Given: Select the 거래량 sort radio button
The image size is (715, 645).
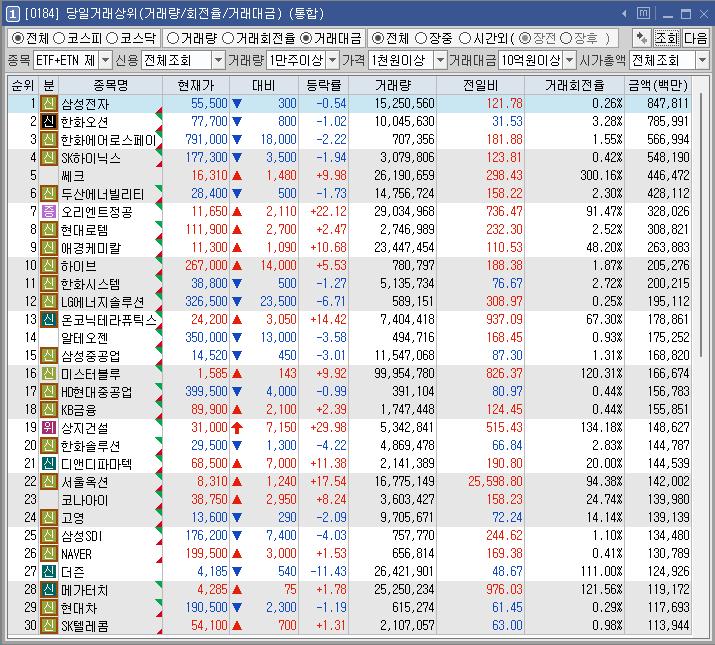Looking at the screenshot, I should (172, 38).
